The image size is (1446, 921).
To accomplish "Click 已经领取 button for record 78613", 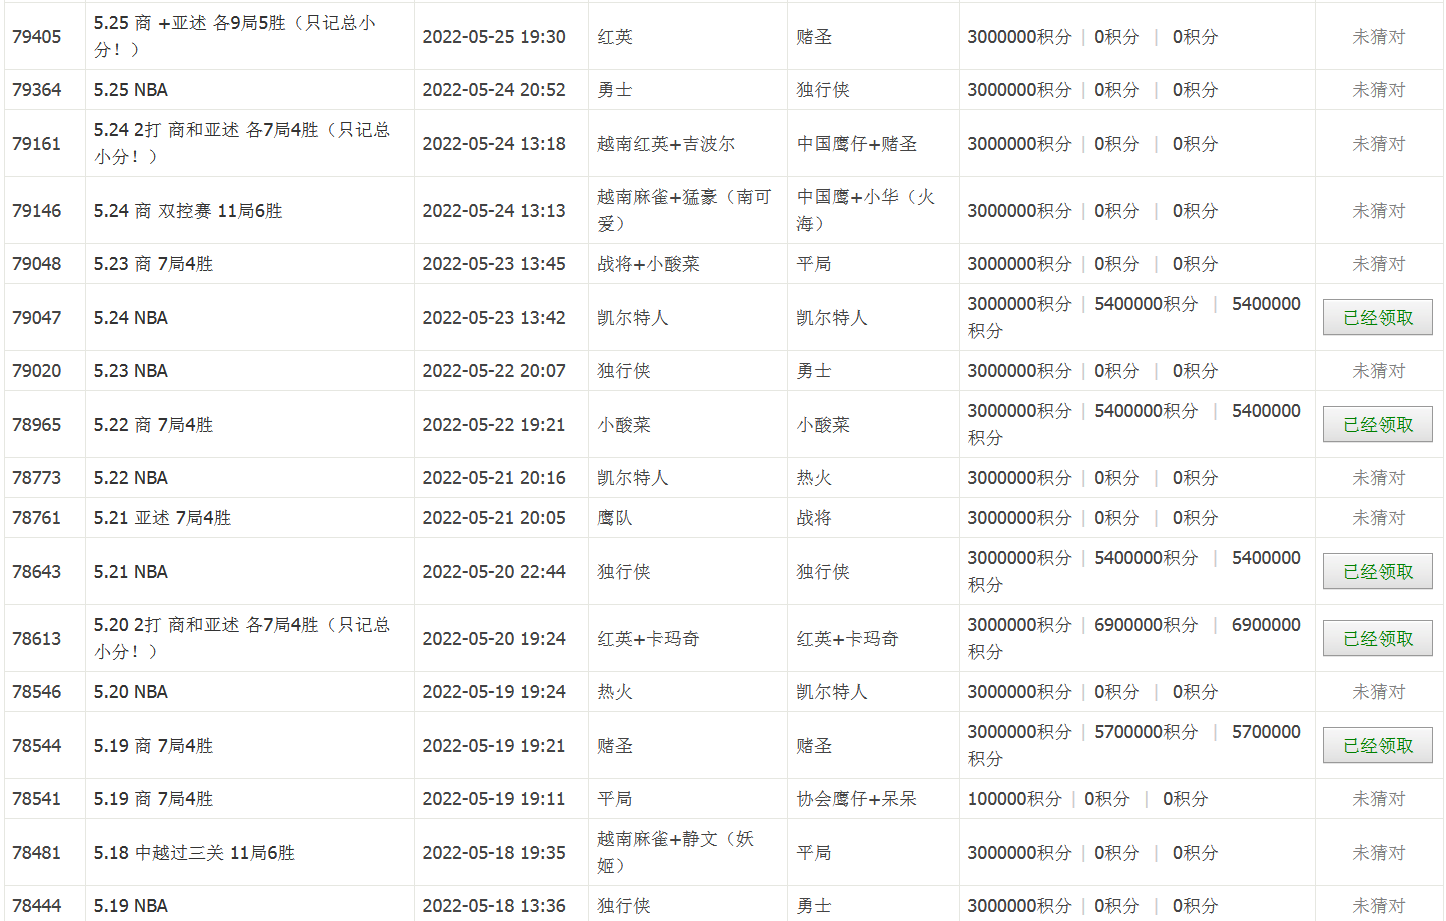I will point(1377,637).
